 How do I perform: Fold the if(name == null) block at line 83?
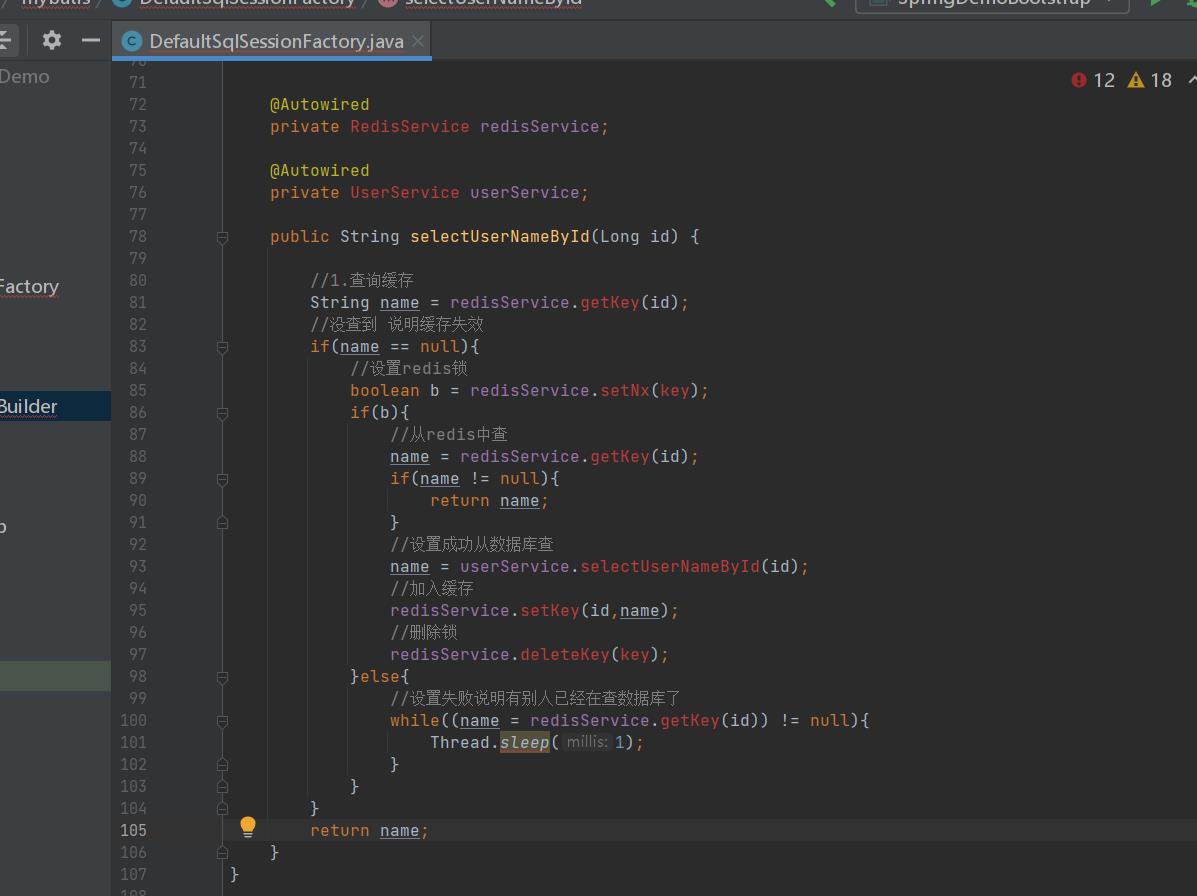pyautogui.click(x=222, y=347)
